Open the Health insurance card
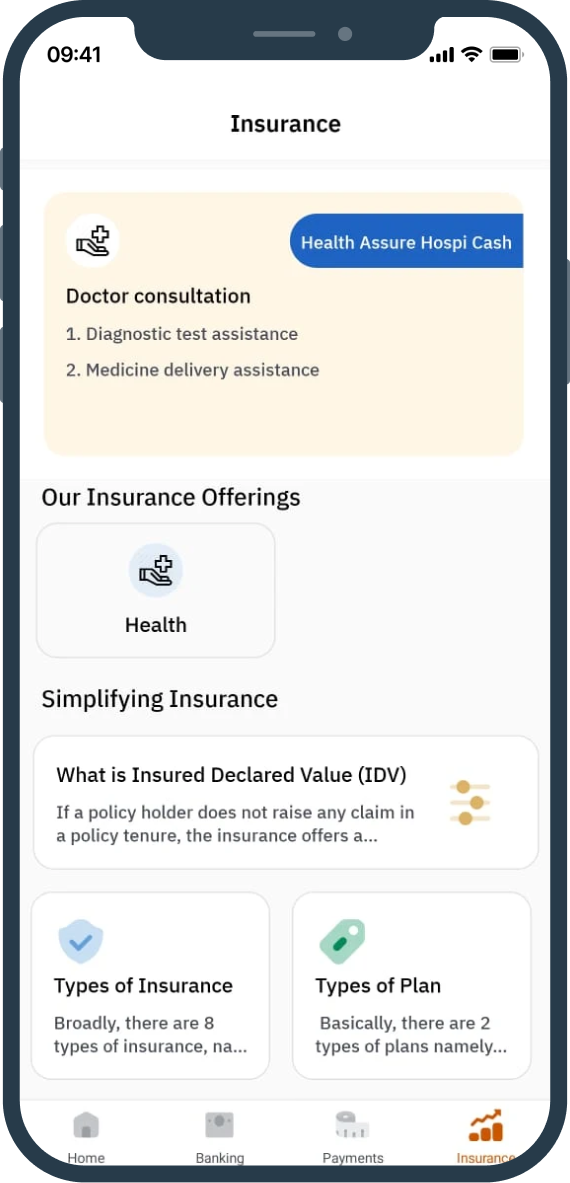This screenshot has width=570, height=1183. [x=156, y=590]
